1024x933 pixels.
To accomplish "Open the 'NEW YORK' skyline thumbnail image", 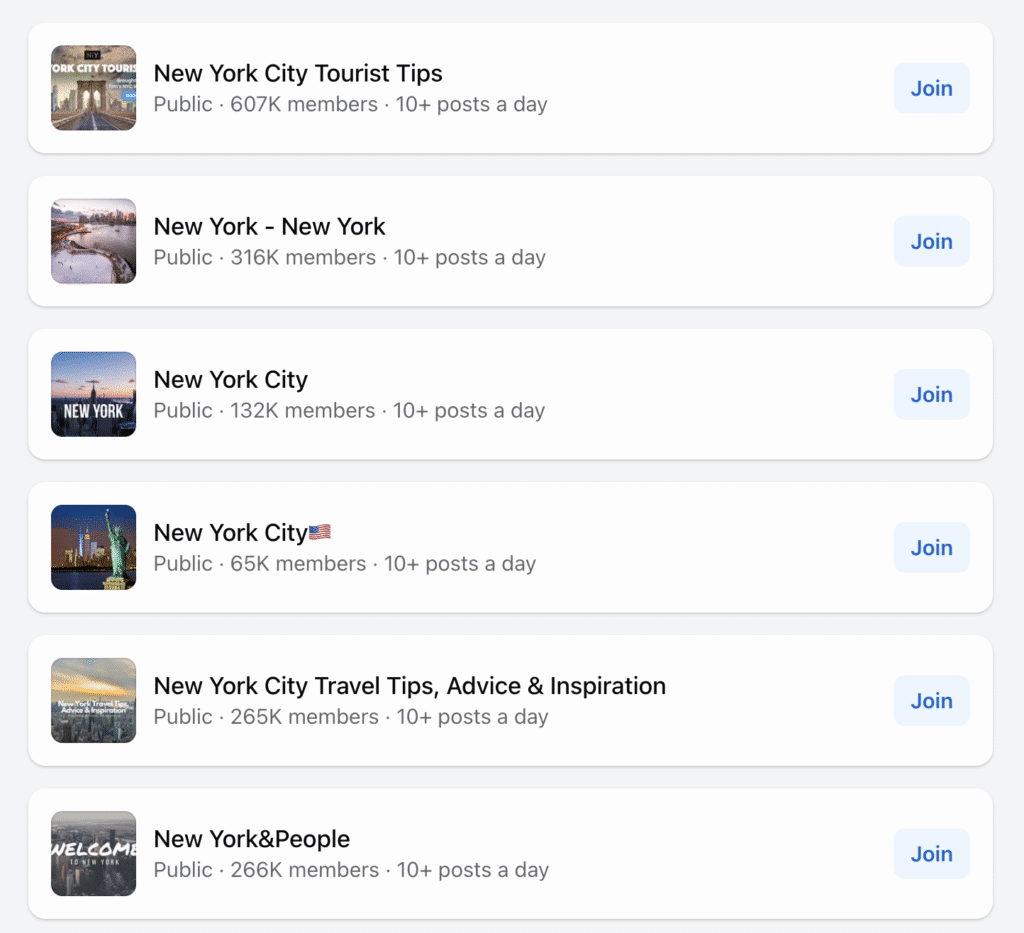I will click(x=93, y=394).
